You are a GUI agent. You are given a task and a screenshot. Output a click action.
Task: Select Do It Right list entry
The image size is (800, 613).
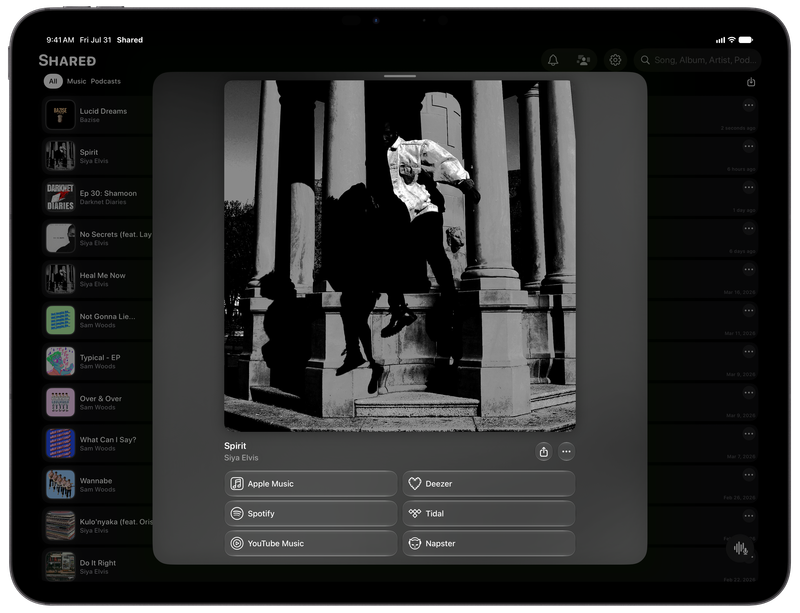98,567
